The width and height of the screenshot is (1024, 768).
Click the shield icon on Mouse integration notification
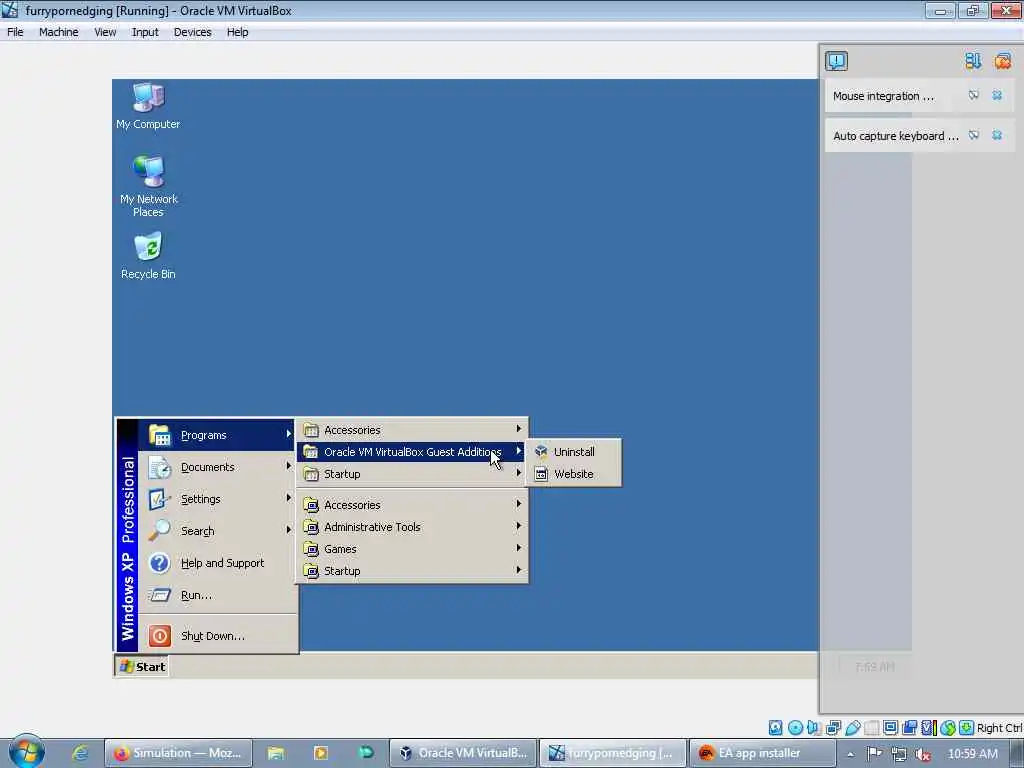974,95
